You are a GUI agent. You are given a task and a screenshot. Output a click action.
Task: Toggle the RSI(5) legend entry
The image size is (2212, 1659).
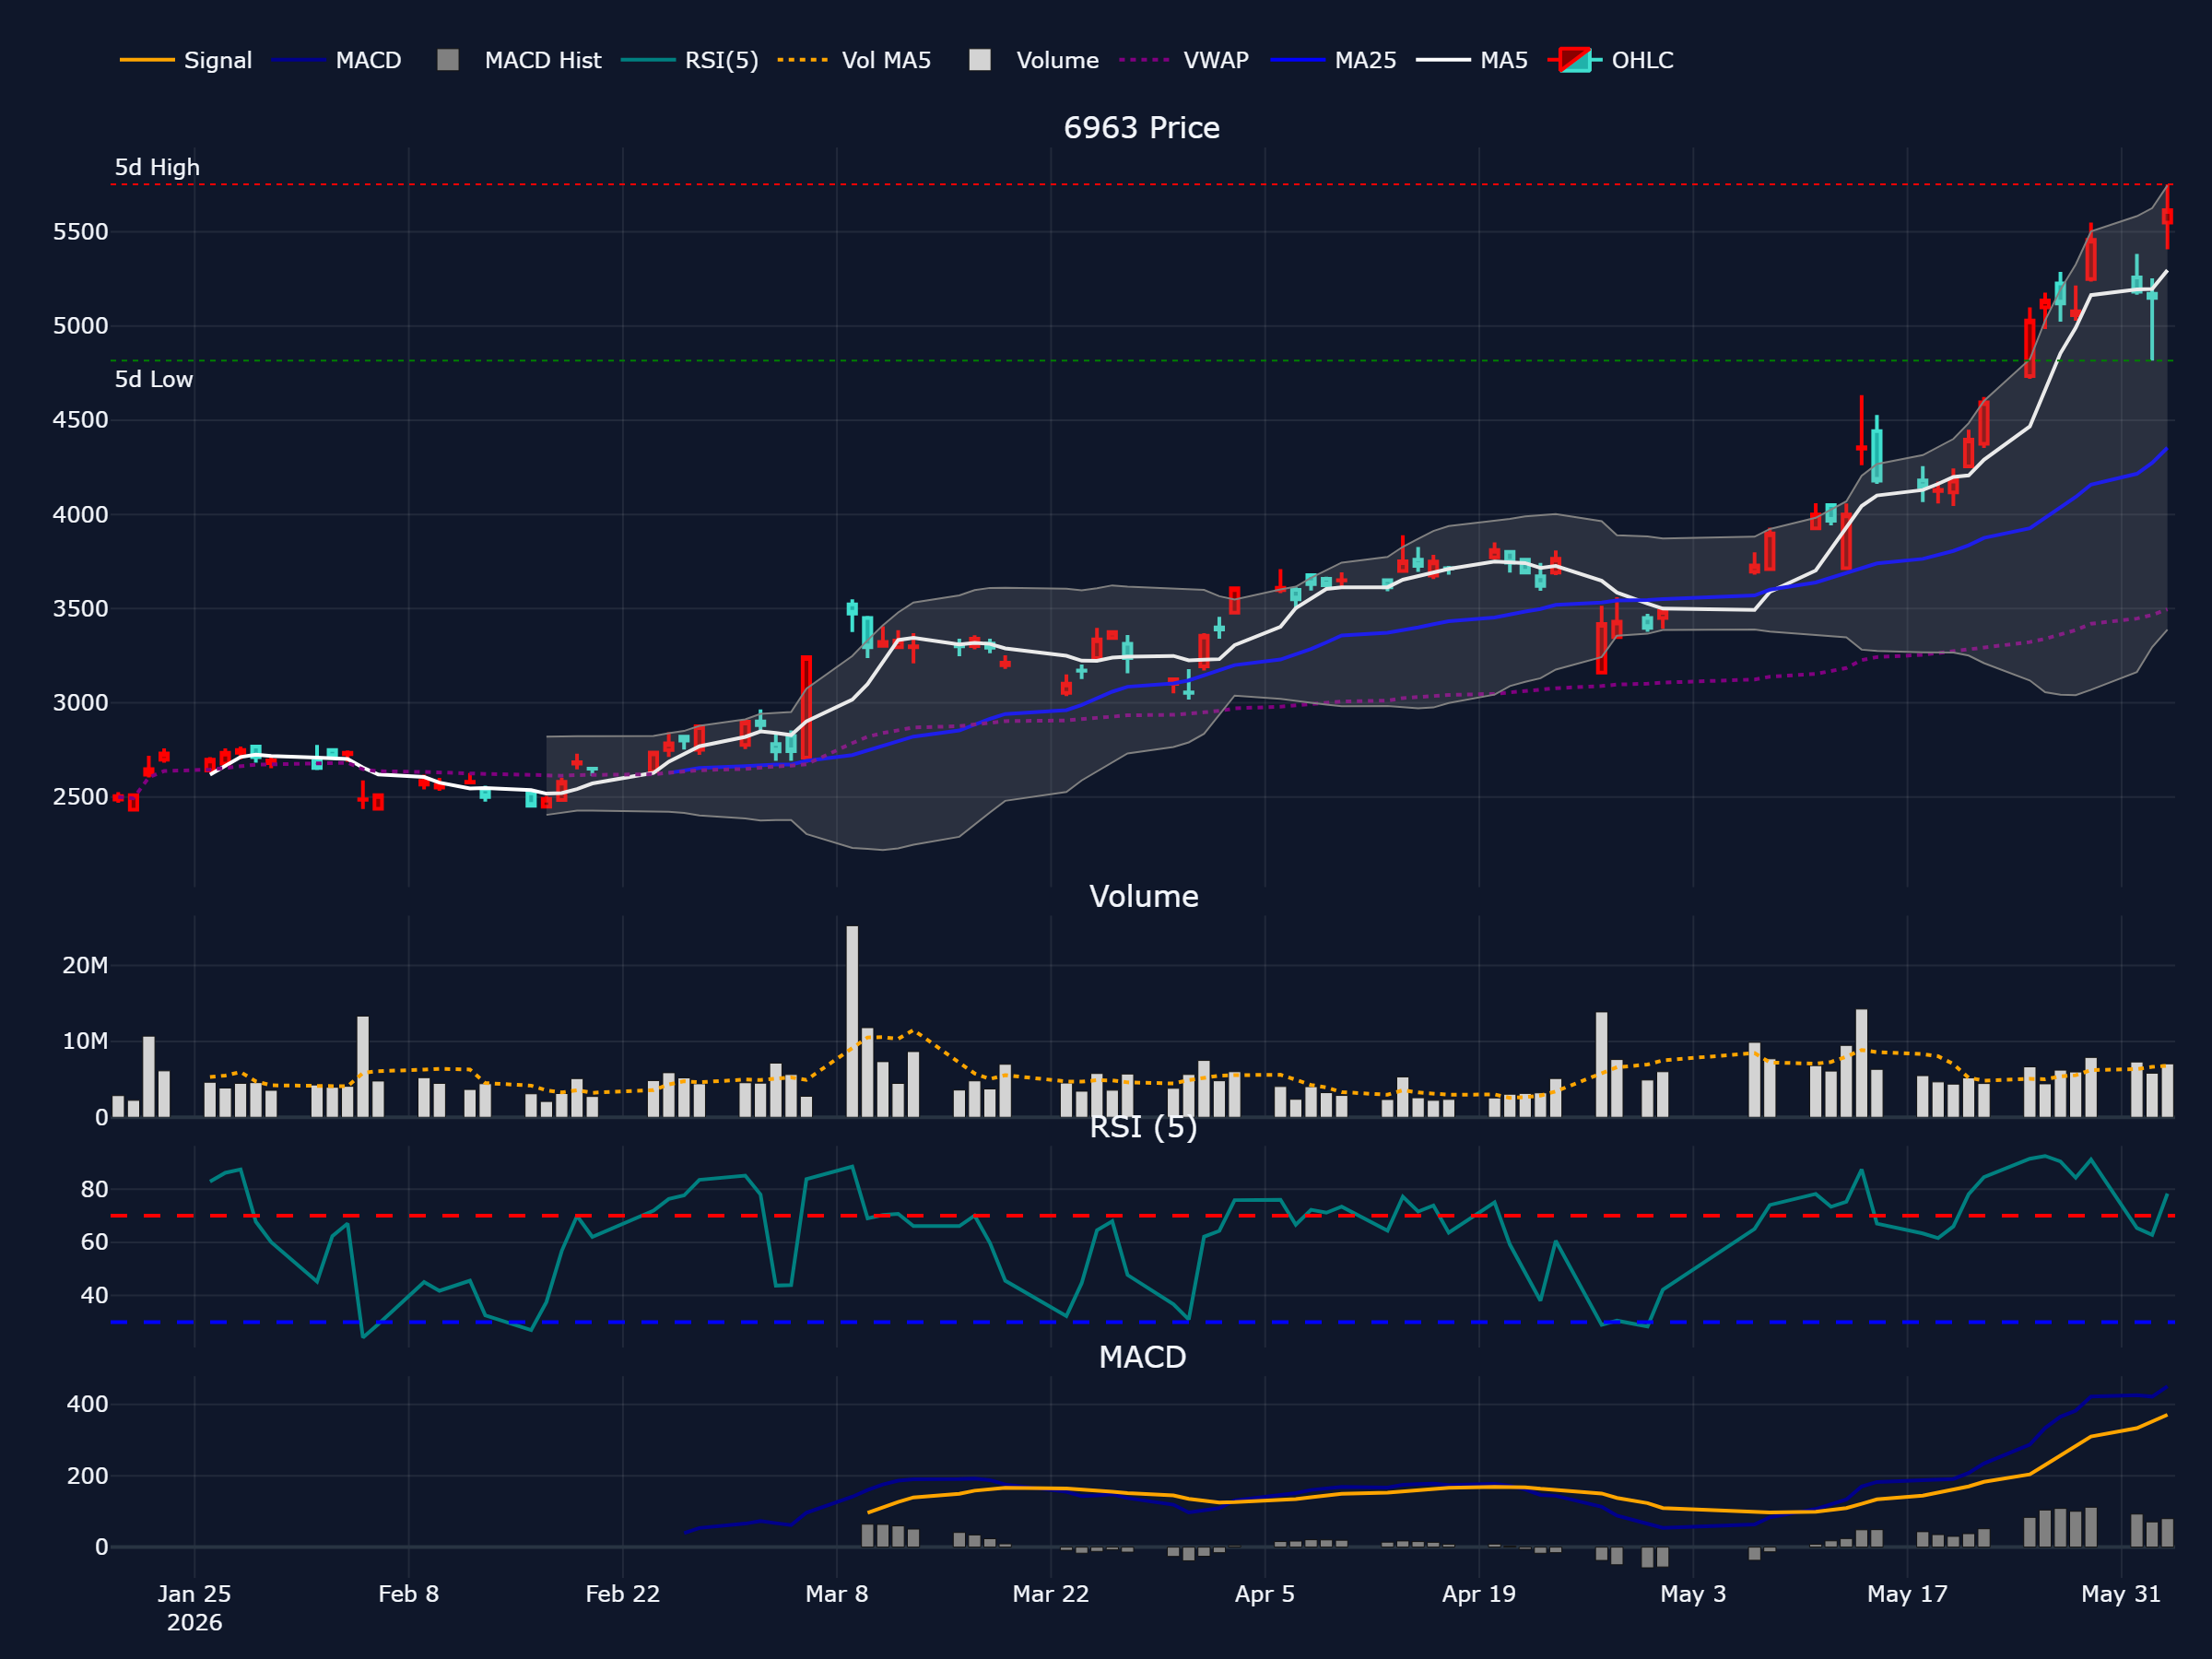point(690,60)
